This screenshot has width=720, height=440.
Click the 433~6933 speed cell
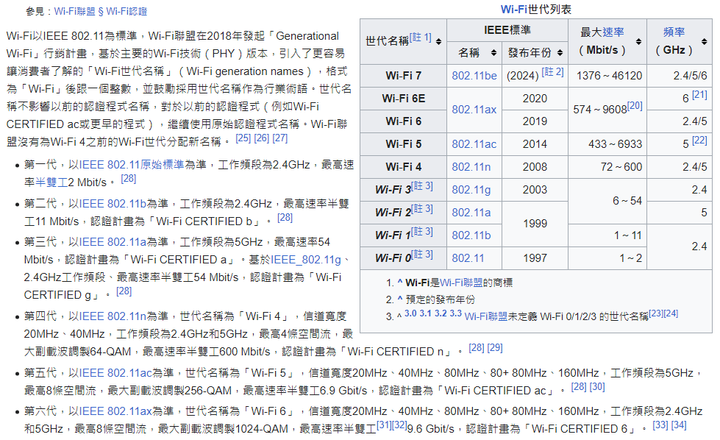(608, 144)
